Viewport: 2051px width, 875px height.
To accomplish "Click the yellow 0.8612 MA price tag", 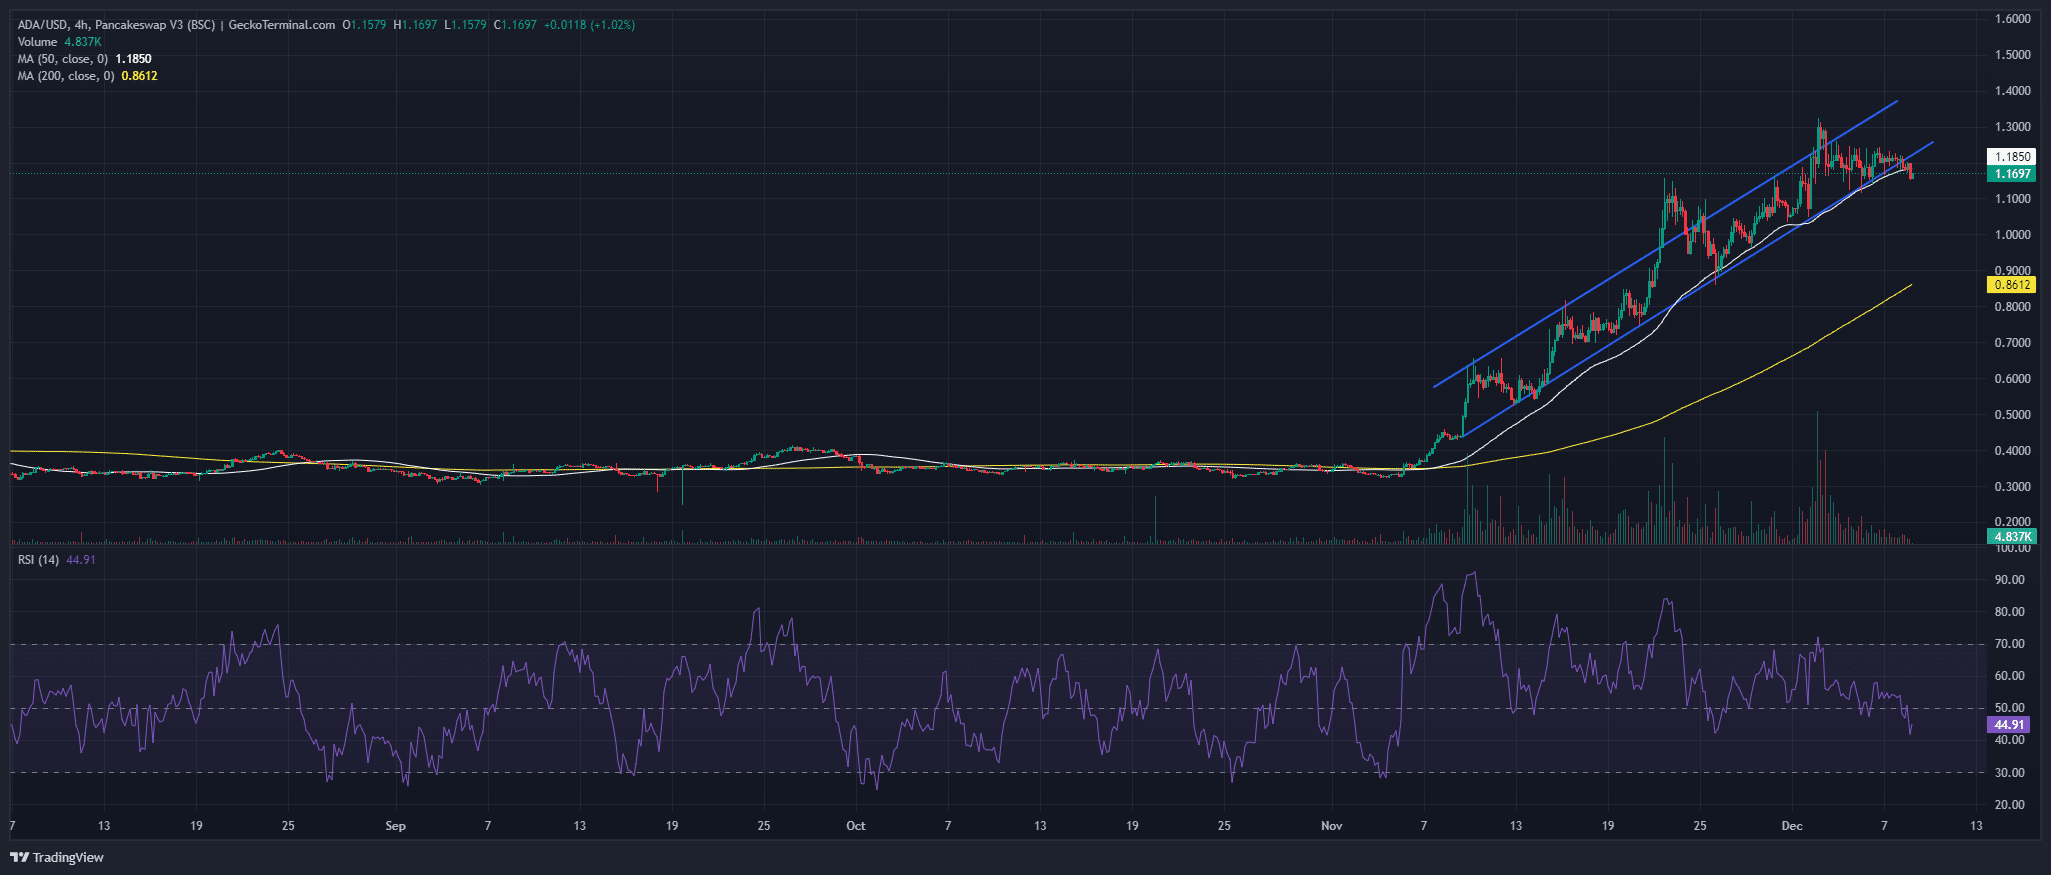I will click(2012, 285).
